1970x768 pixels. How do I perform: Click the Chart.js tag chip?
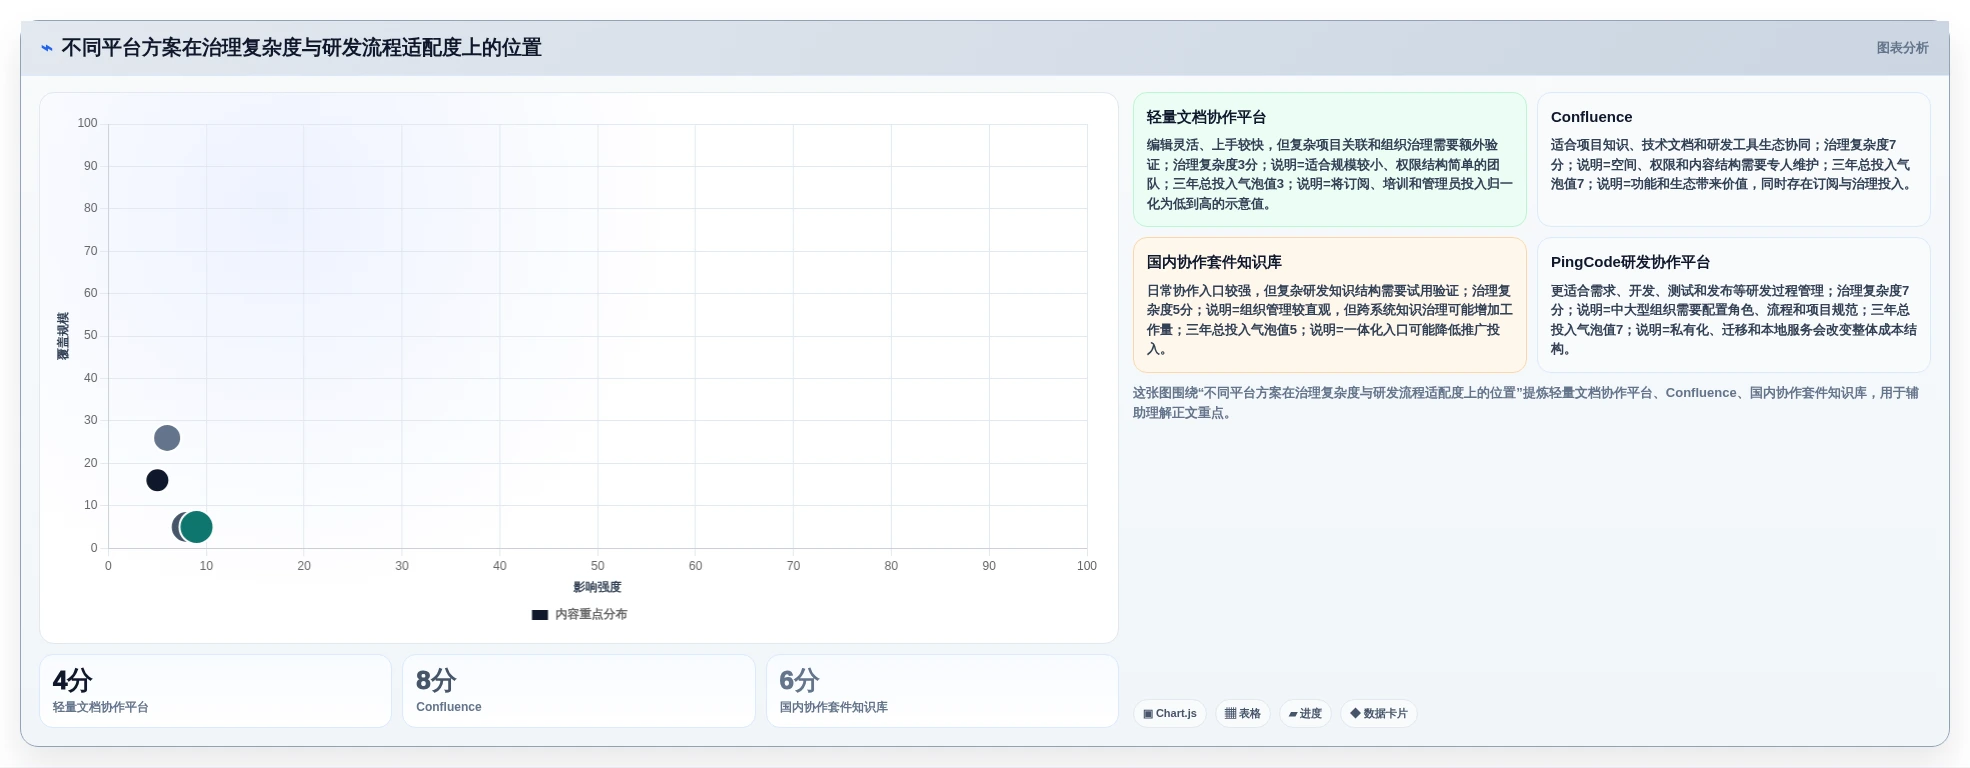[x=1170, y=714]
